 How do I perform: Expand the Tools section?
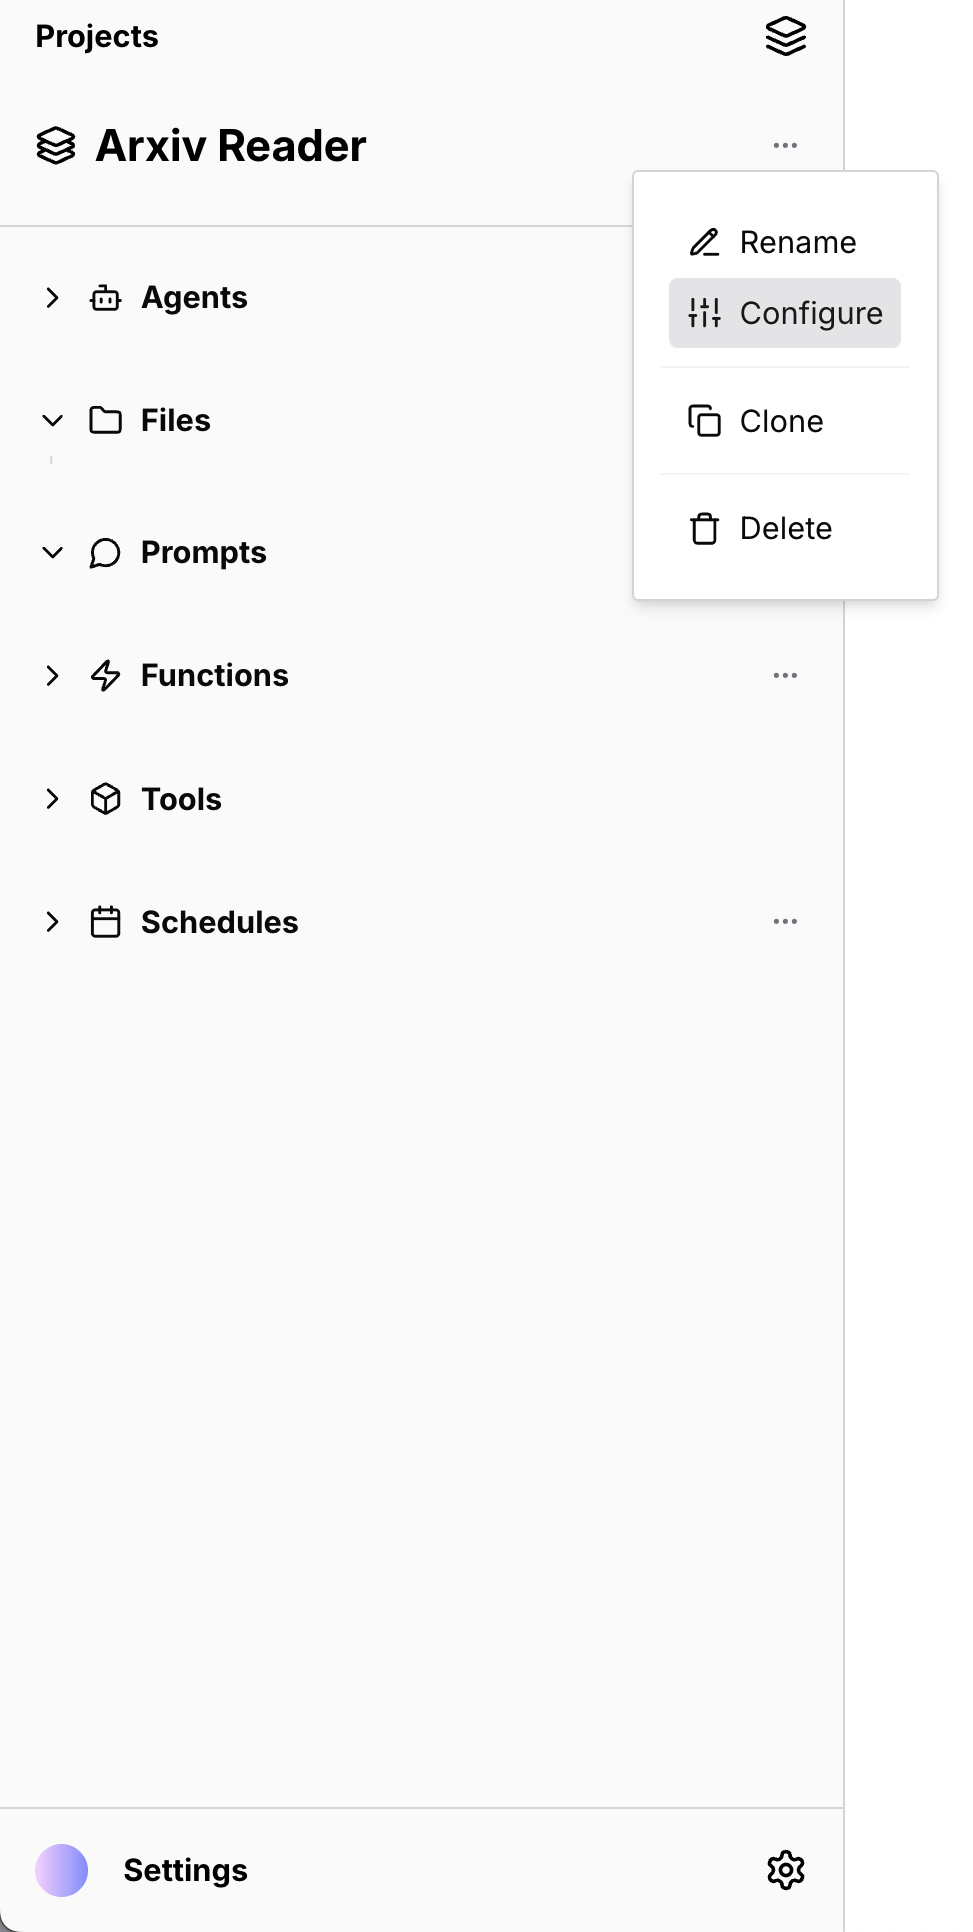pos(53,799)
